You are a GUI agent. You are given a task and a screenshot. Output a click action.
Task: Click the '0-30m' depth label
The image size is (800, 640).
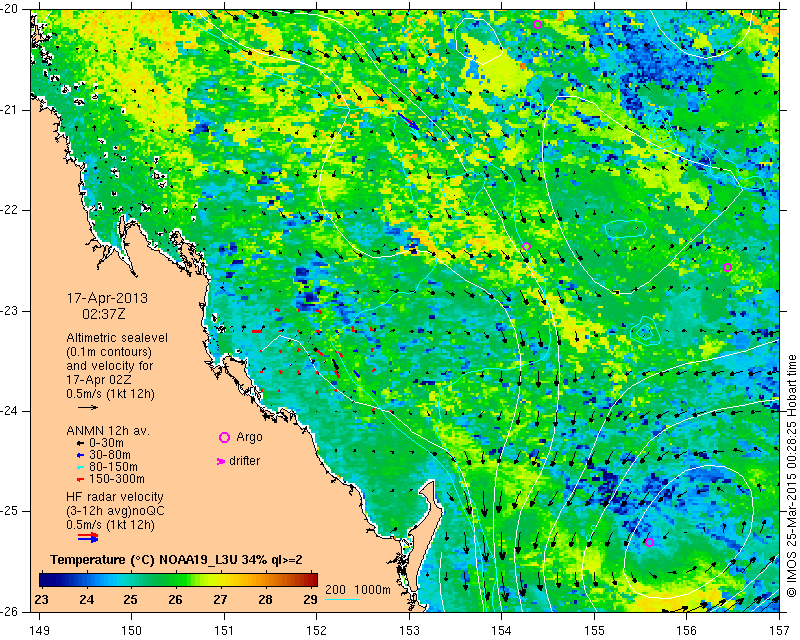point(106,443)
